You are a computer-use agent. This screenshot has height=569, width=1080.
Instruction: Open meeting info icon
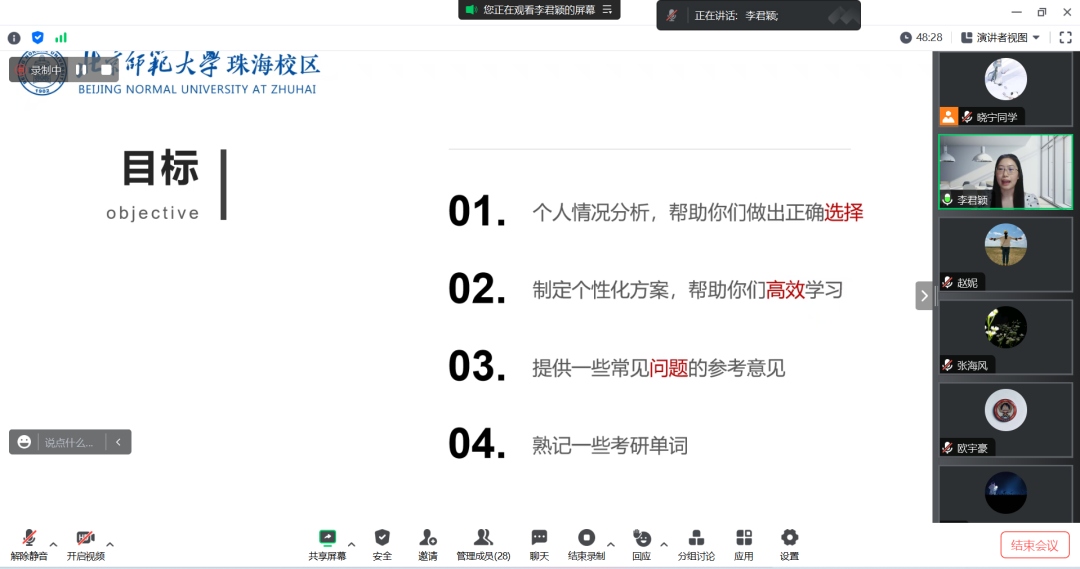pyautogui.click(x=14, y=38)
